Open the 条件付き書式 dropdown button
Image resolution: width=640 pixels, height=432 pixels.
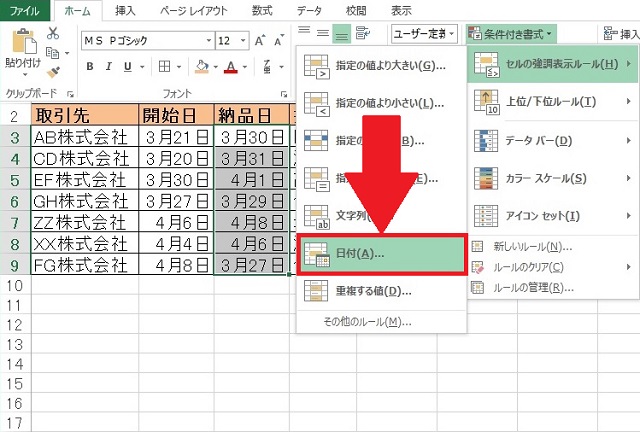pos(511,33)
